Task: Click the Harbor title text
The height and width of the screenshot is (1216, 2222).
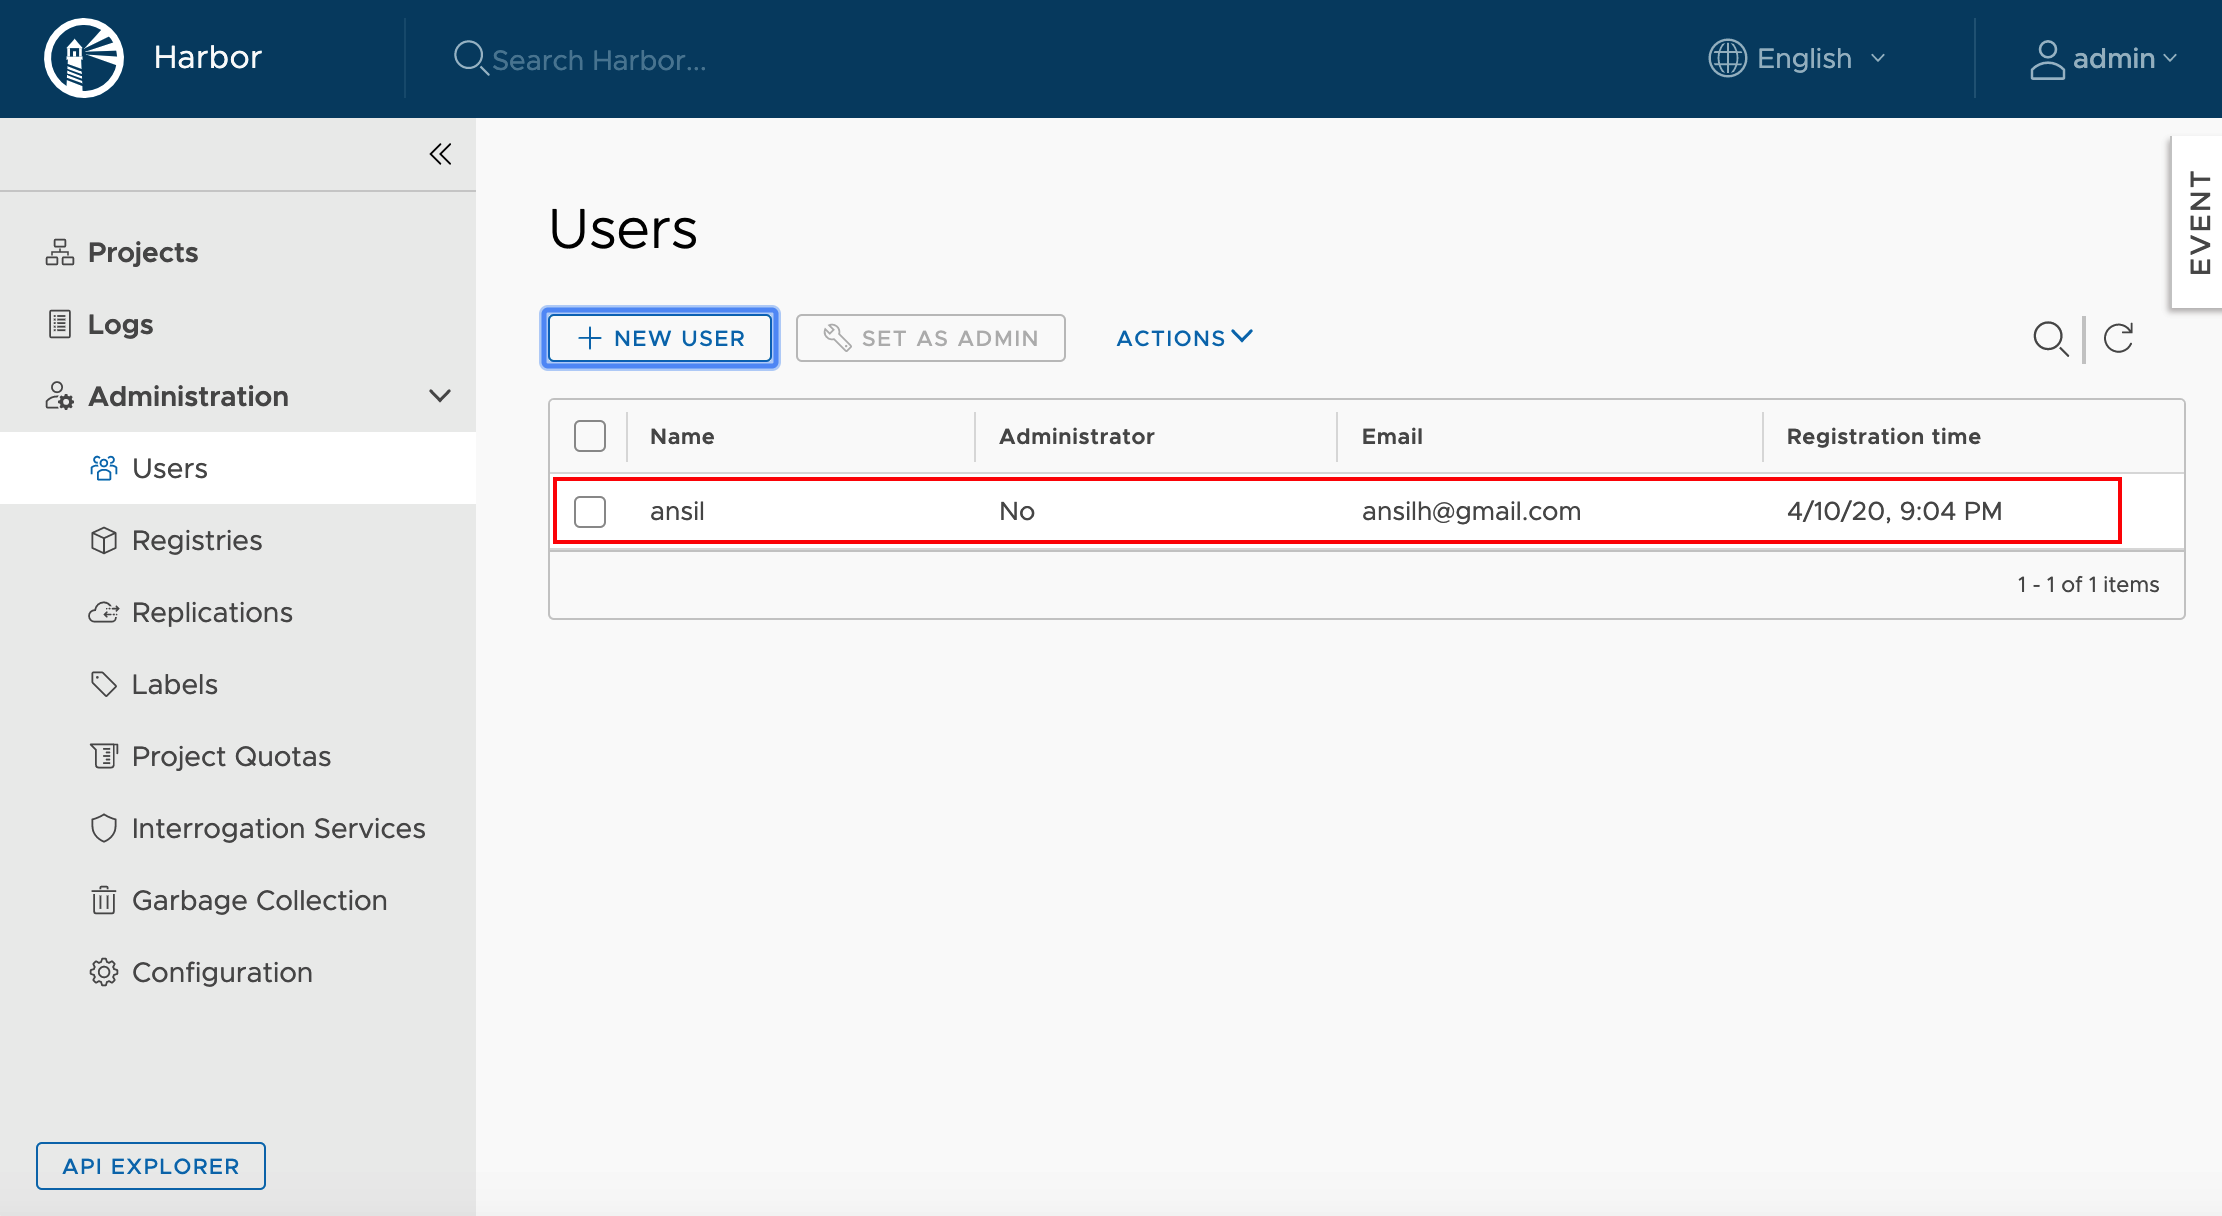Action: 208,57
